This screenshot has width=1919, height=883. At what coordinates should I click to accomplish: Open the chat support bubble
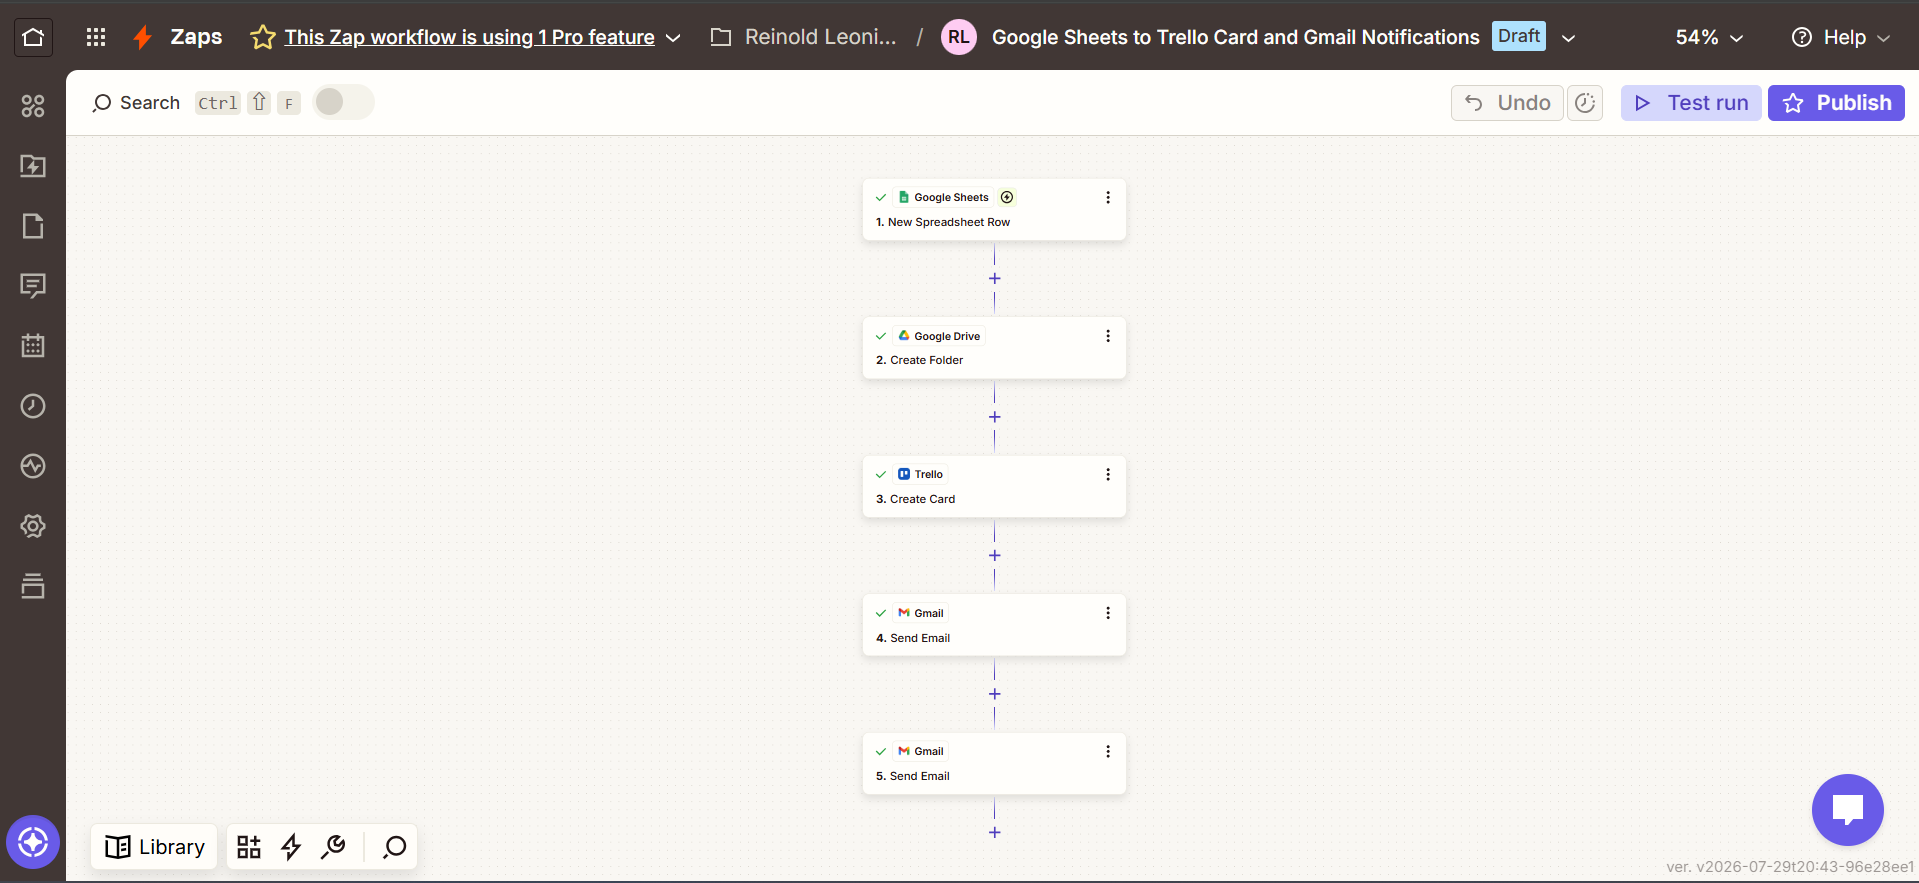pos(1847,810)
